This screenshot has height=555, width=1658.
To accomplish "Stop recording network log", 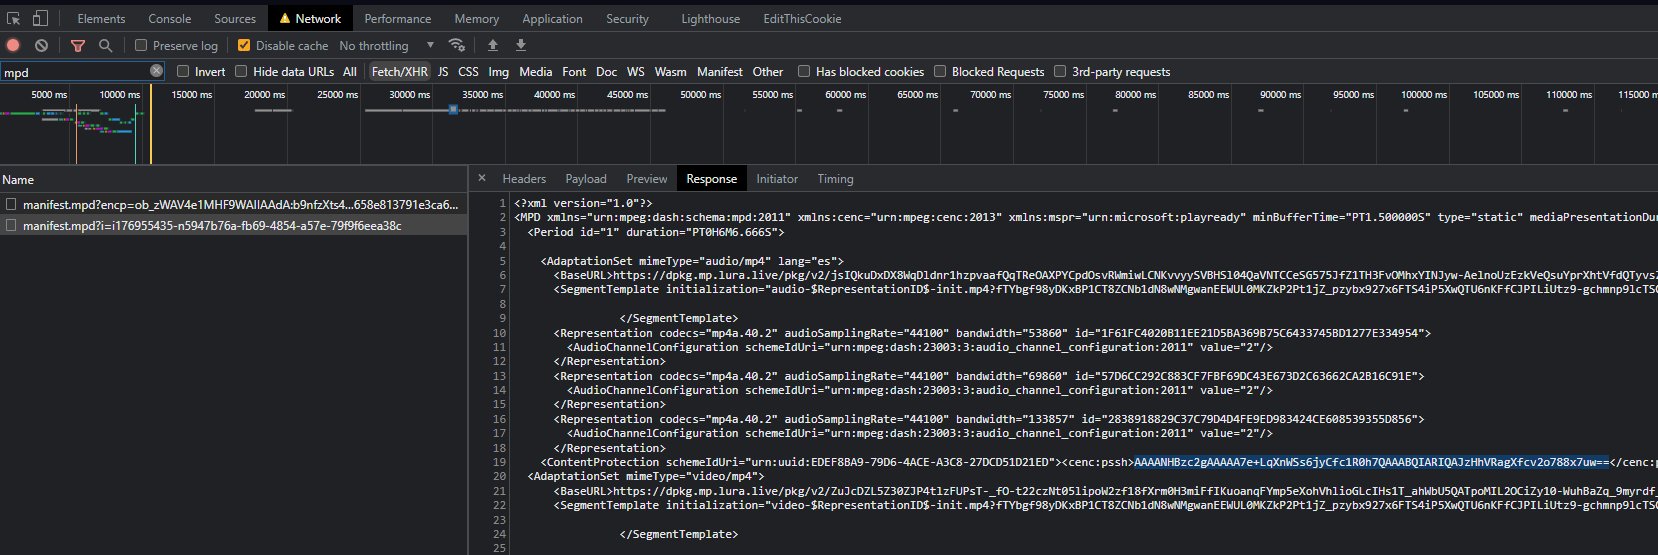I will pyautogui.click(x=13, y=45).
